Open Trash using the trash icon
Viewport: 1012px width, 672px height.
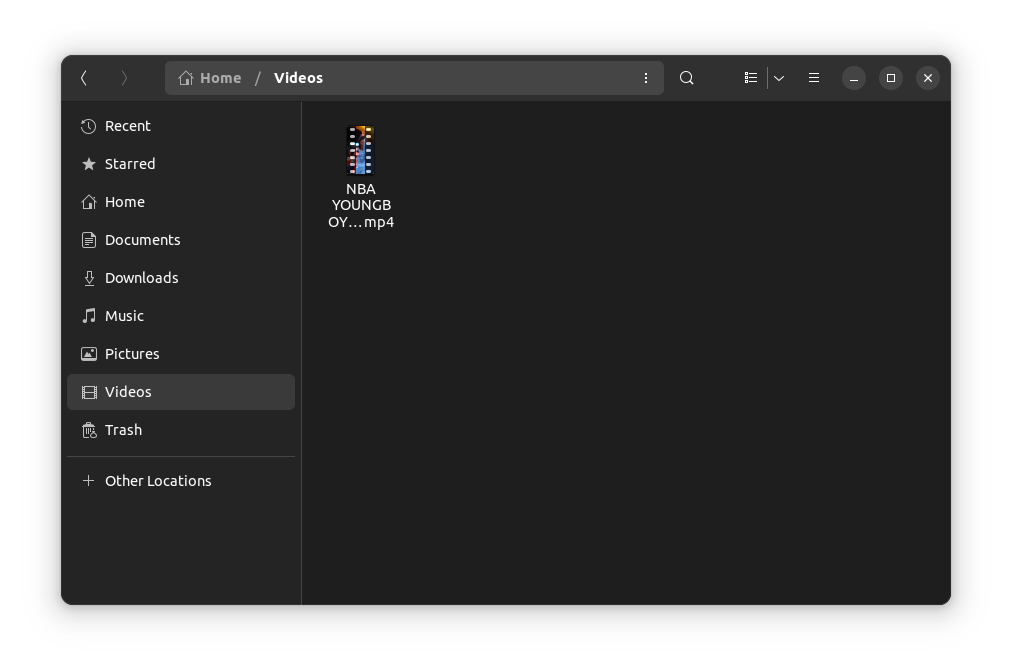pyautogui.click(x=88, y=429)
